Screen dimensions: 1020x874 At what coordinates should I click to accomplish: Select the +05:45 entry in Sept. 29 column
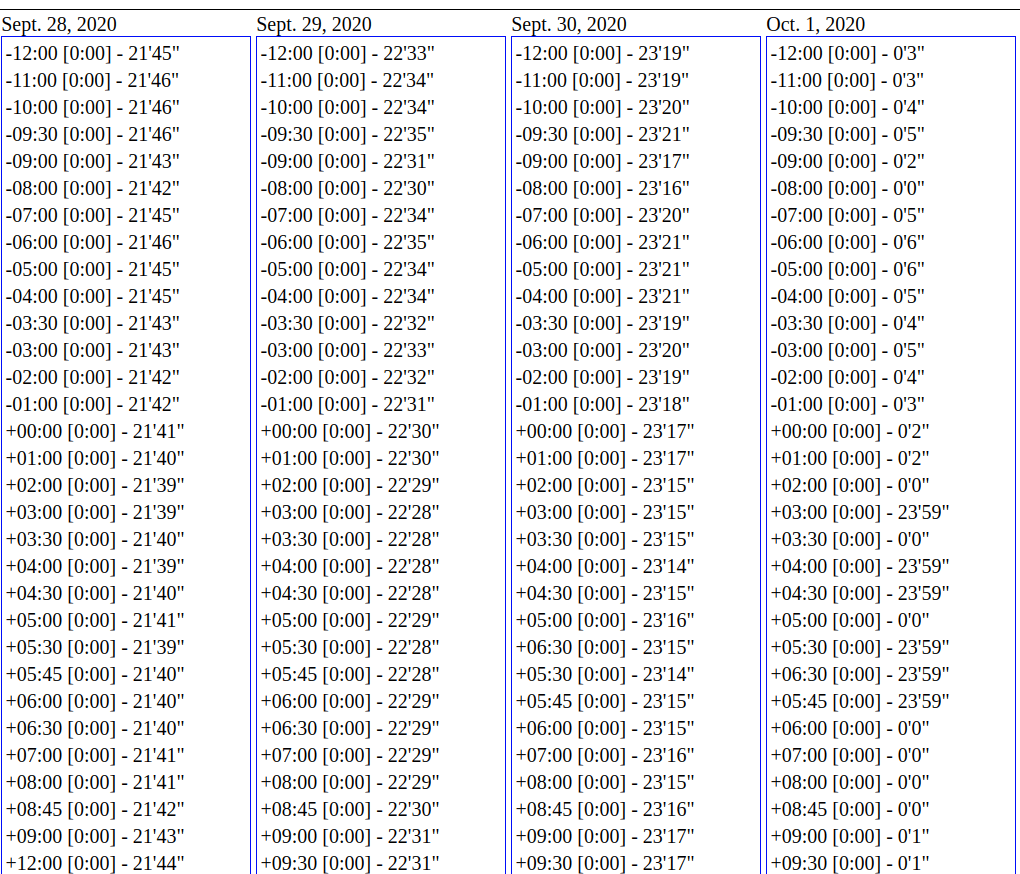point(350,674)
